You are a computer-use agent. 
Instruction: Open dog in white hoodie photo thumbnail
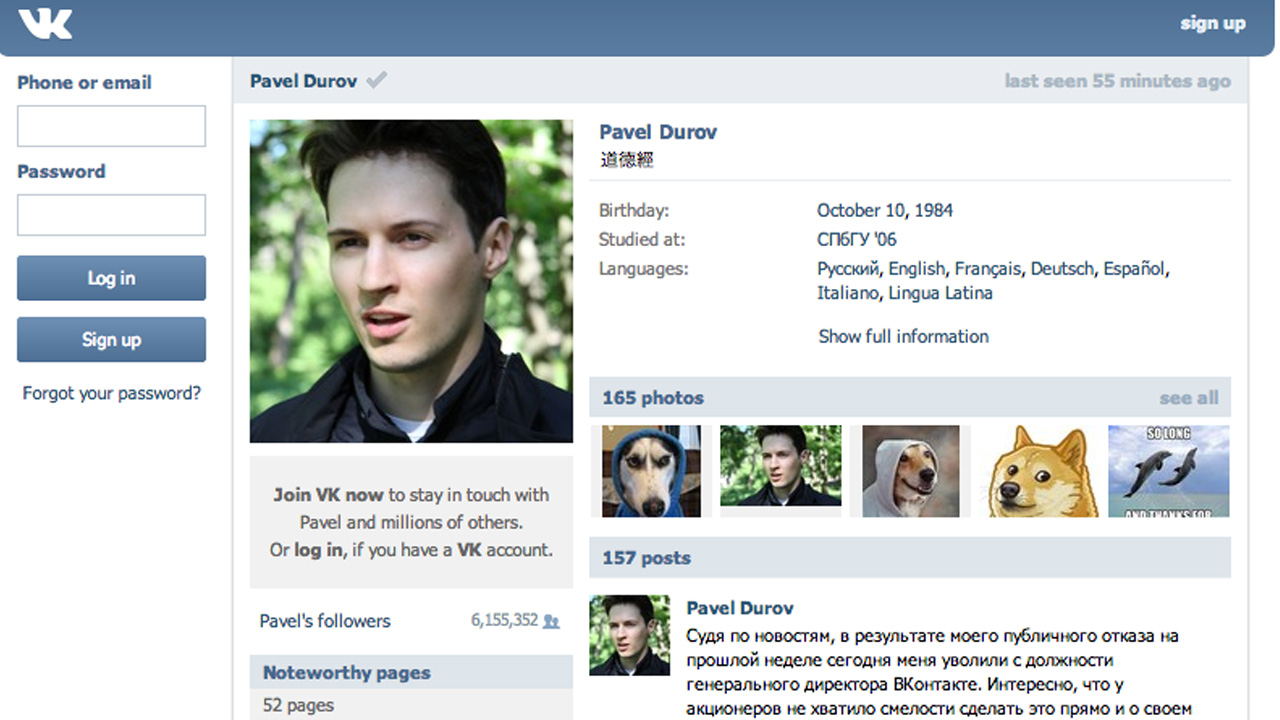tap(910, 471)
